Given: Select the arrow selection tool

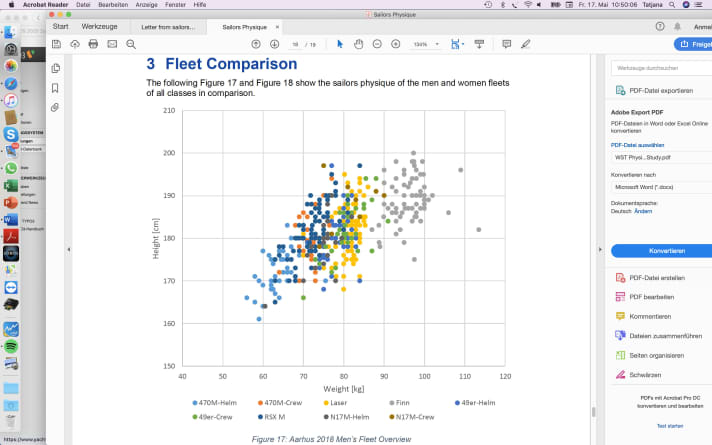Looking at the screenshot, I should click(340, 44).
